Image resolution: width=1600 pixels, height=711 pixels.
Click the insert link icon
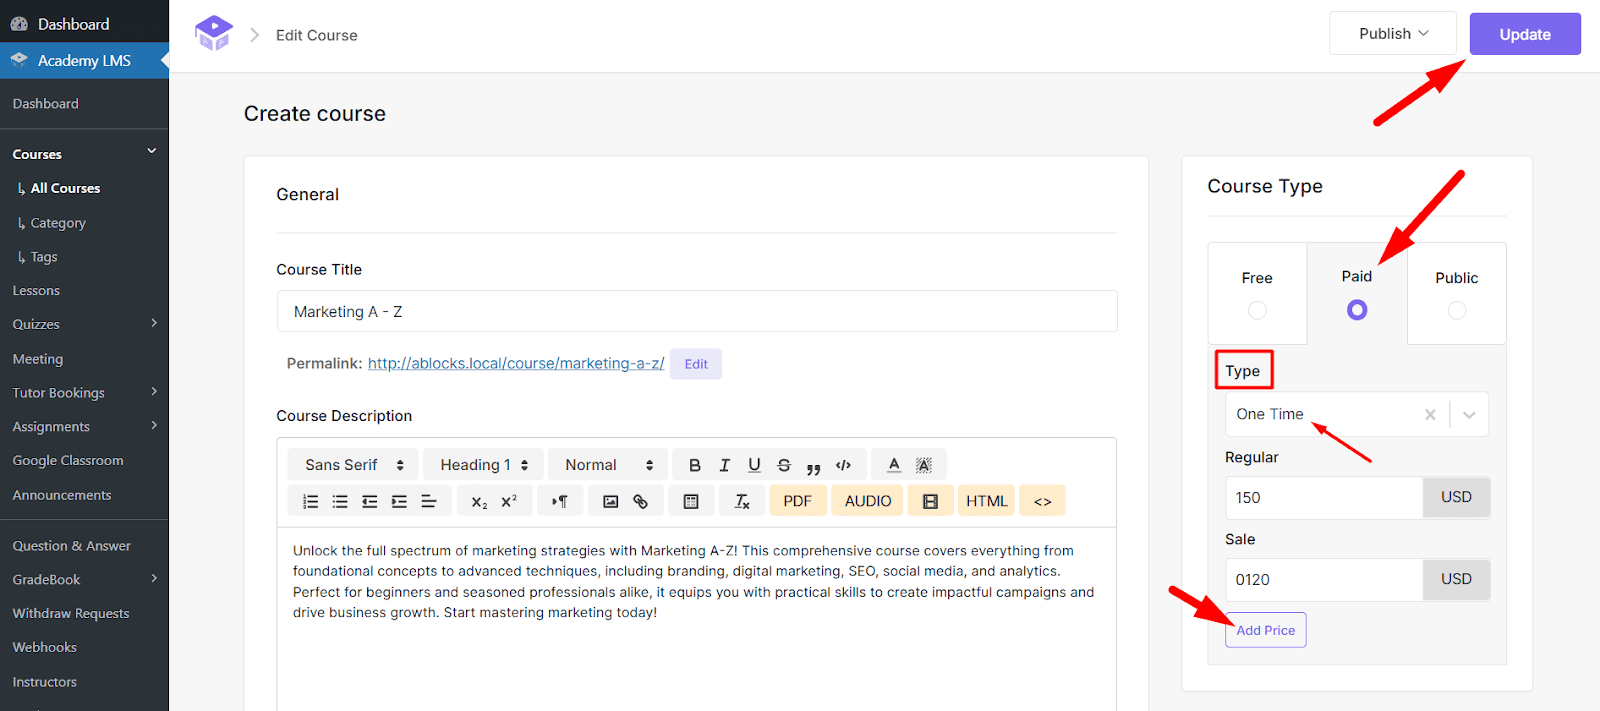[640, 501]
